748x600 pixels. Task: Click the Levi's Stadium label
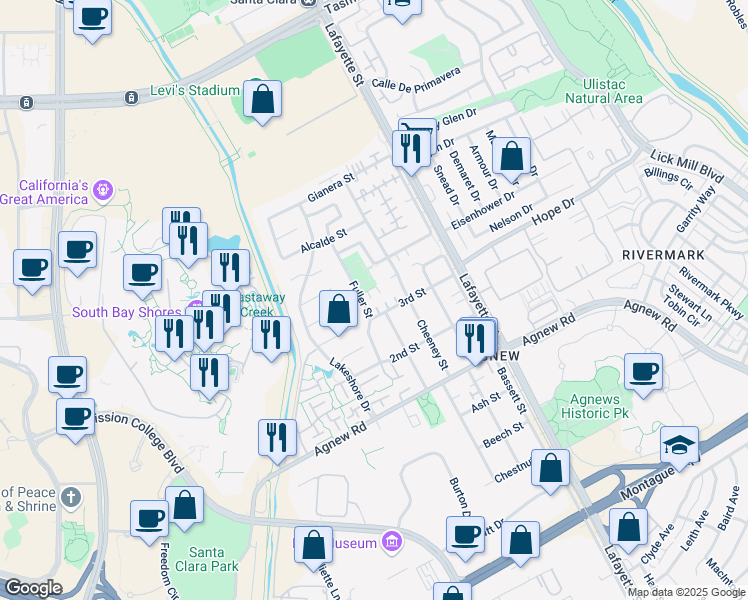195,90
